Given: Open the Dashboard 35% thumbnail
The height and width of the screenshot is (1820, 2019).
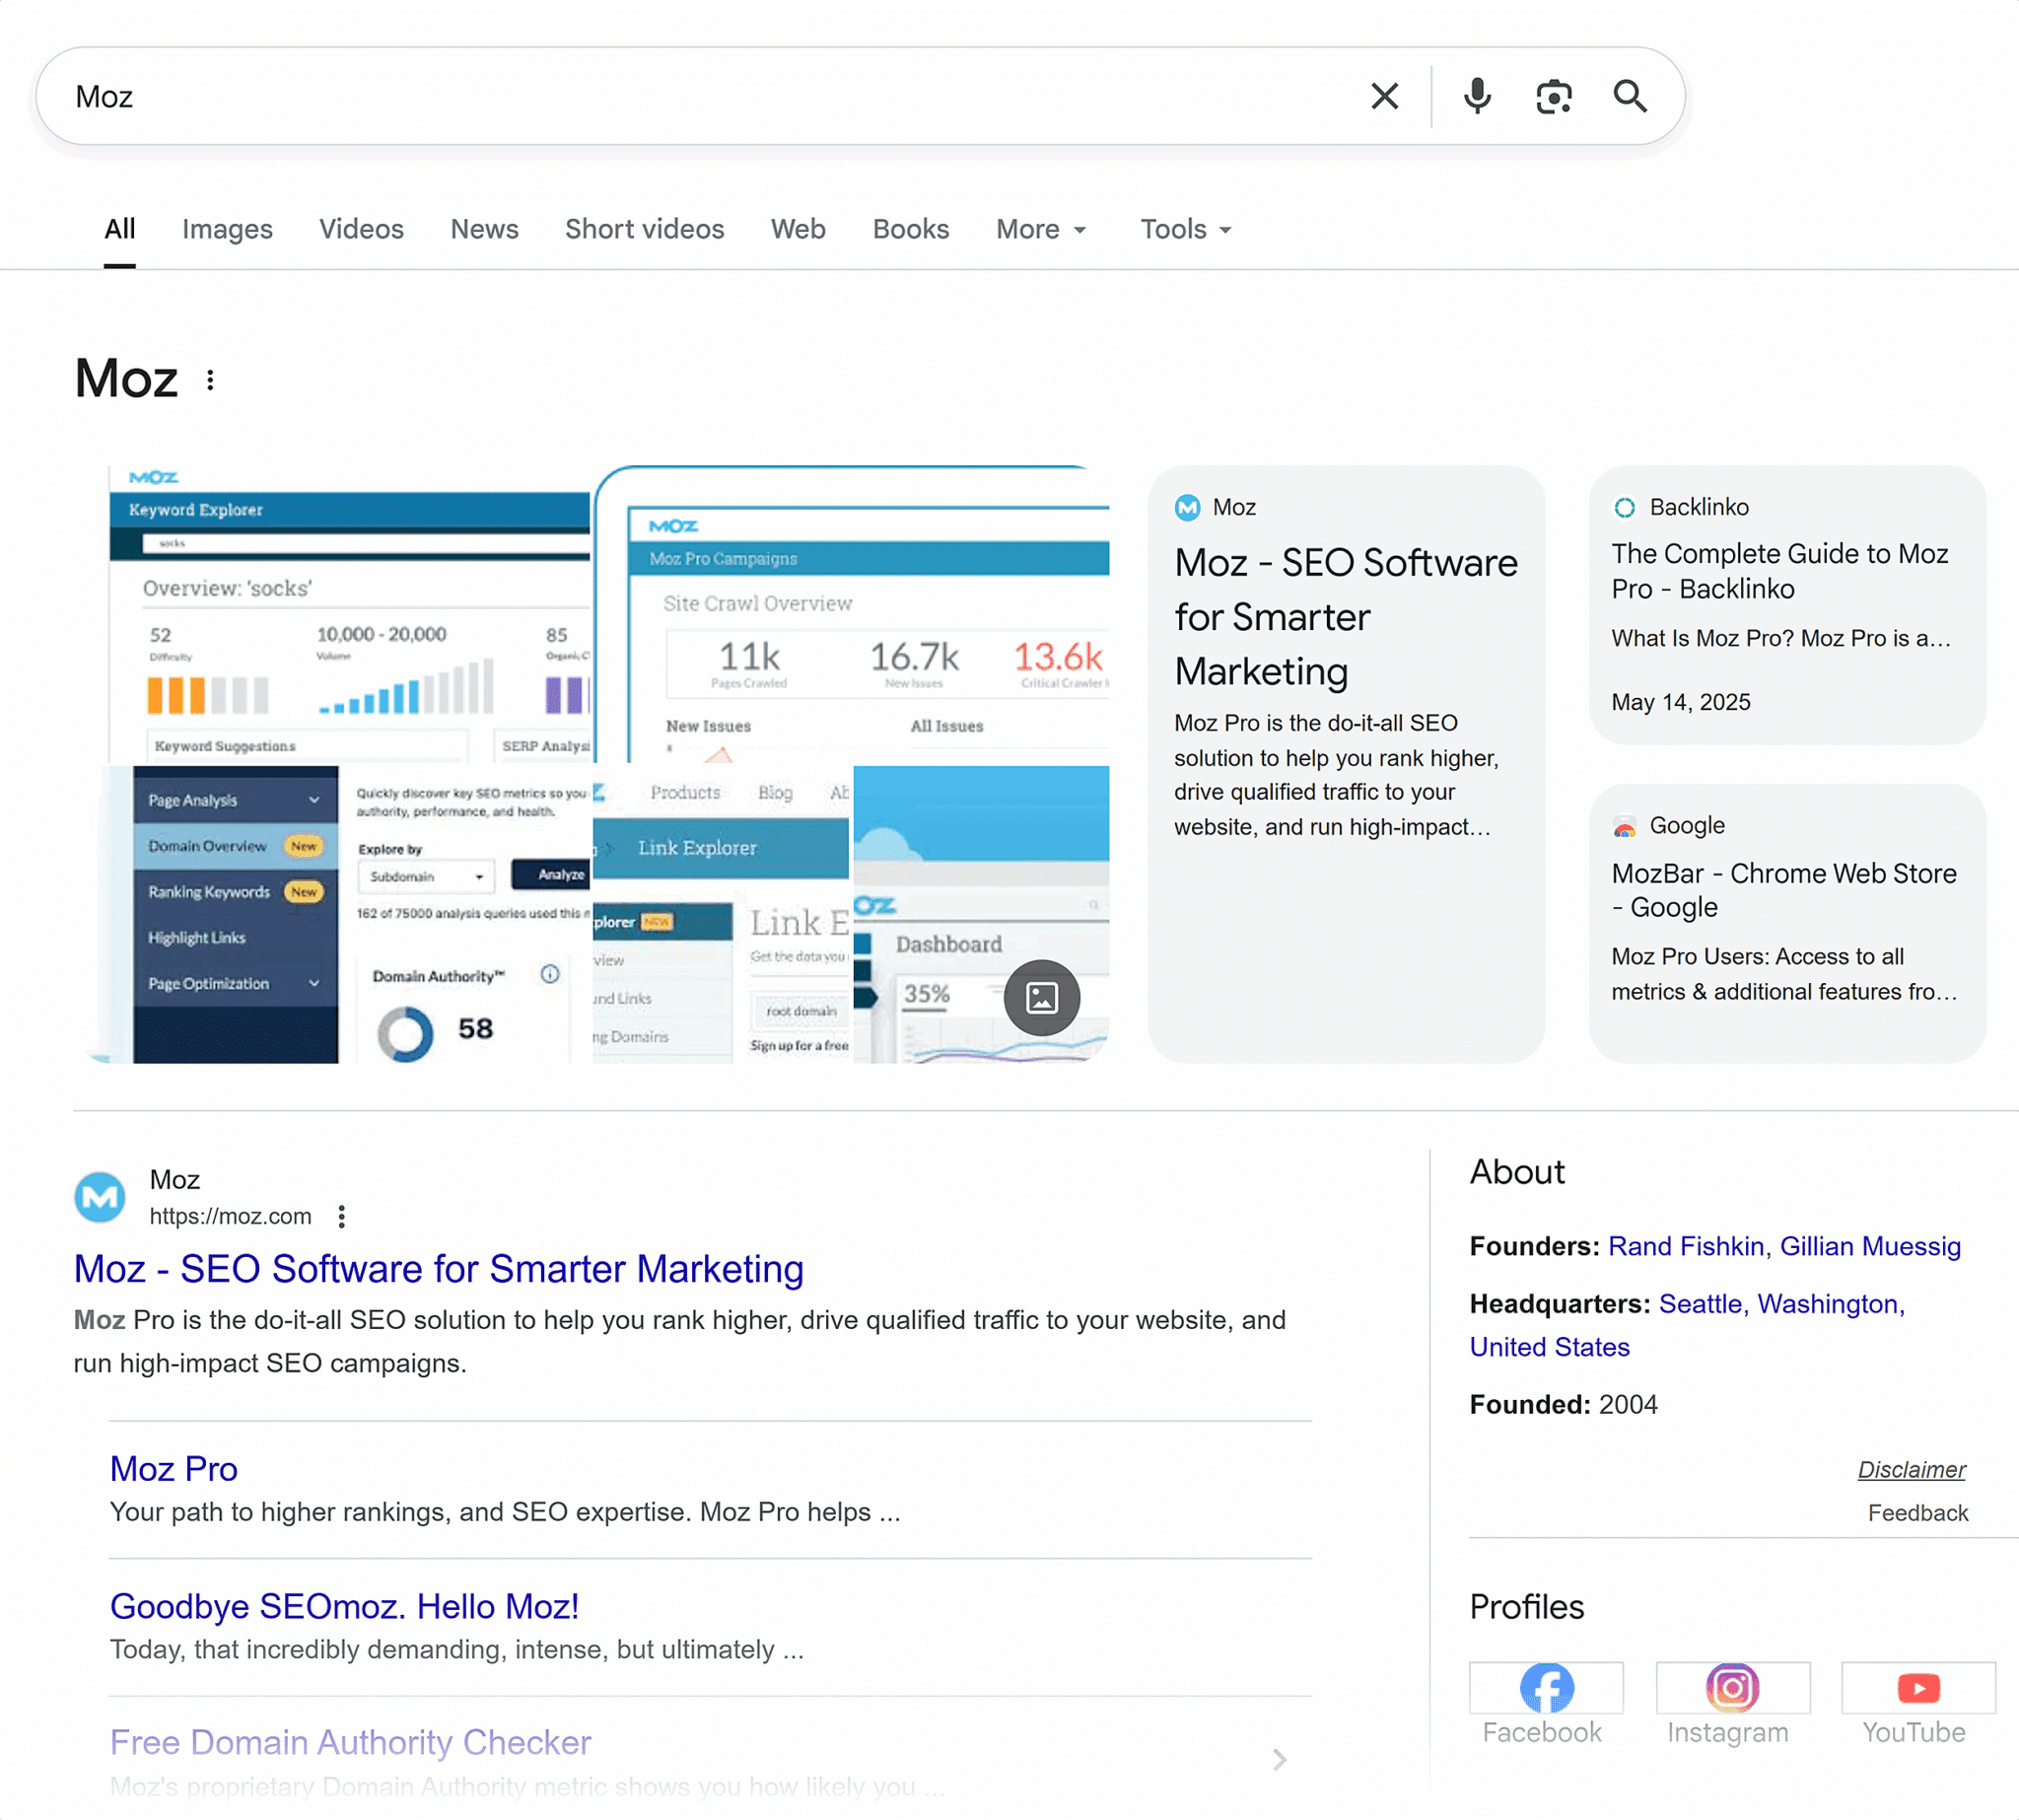Looking at the screenshot, I should [x=981, y=914].
